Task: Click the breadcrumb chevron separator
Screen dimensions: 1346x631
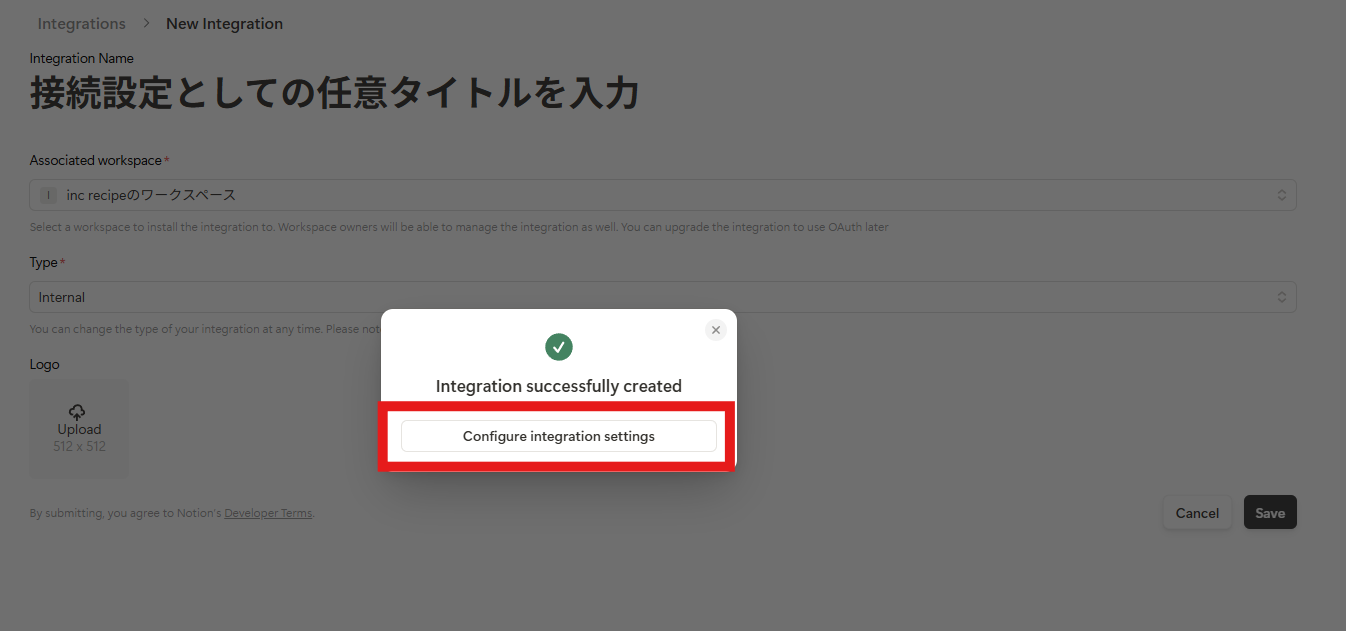Action: pos(146,23)
